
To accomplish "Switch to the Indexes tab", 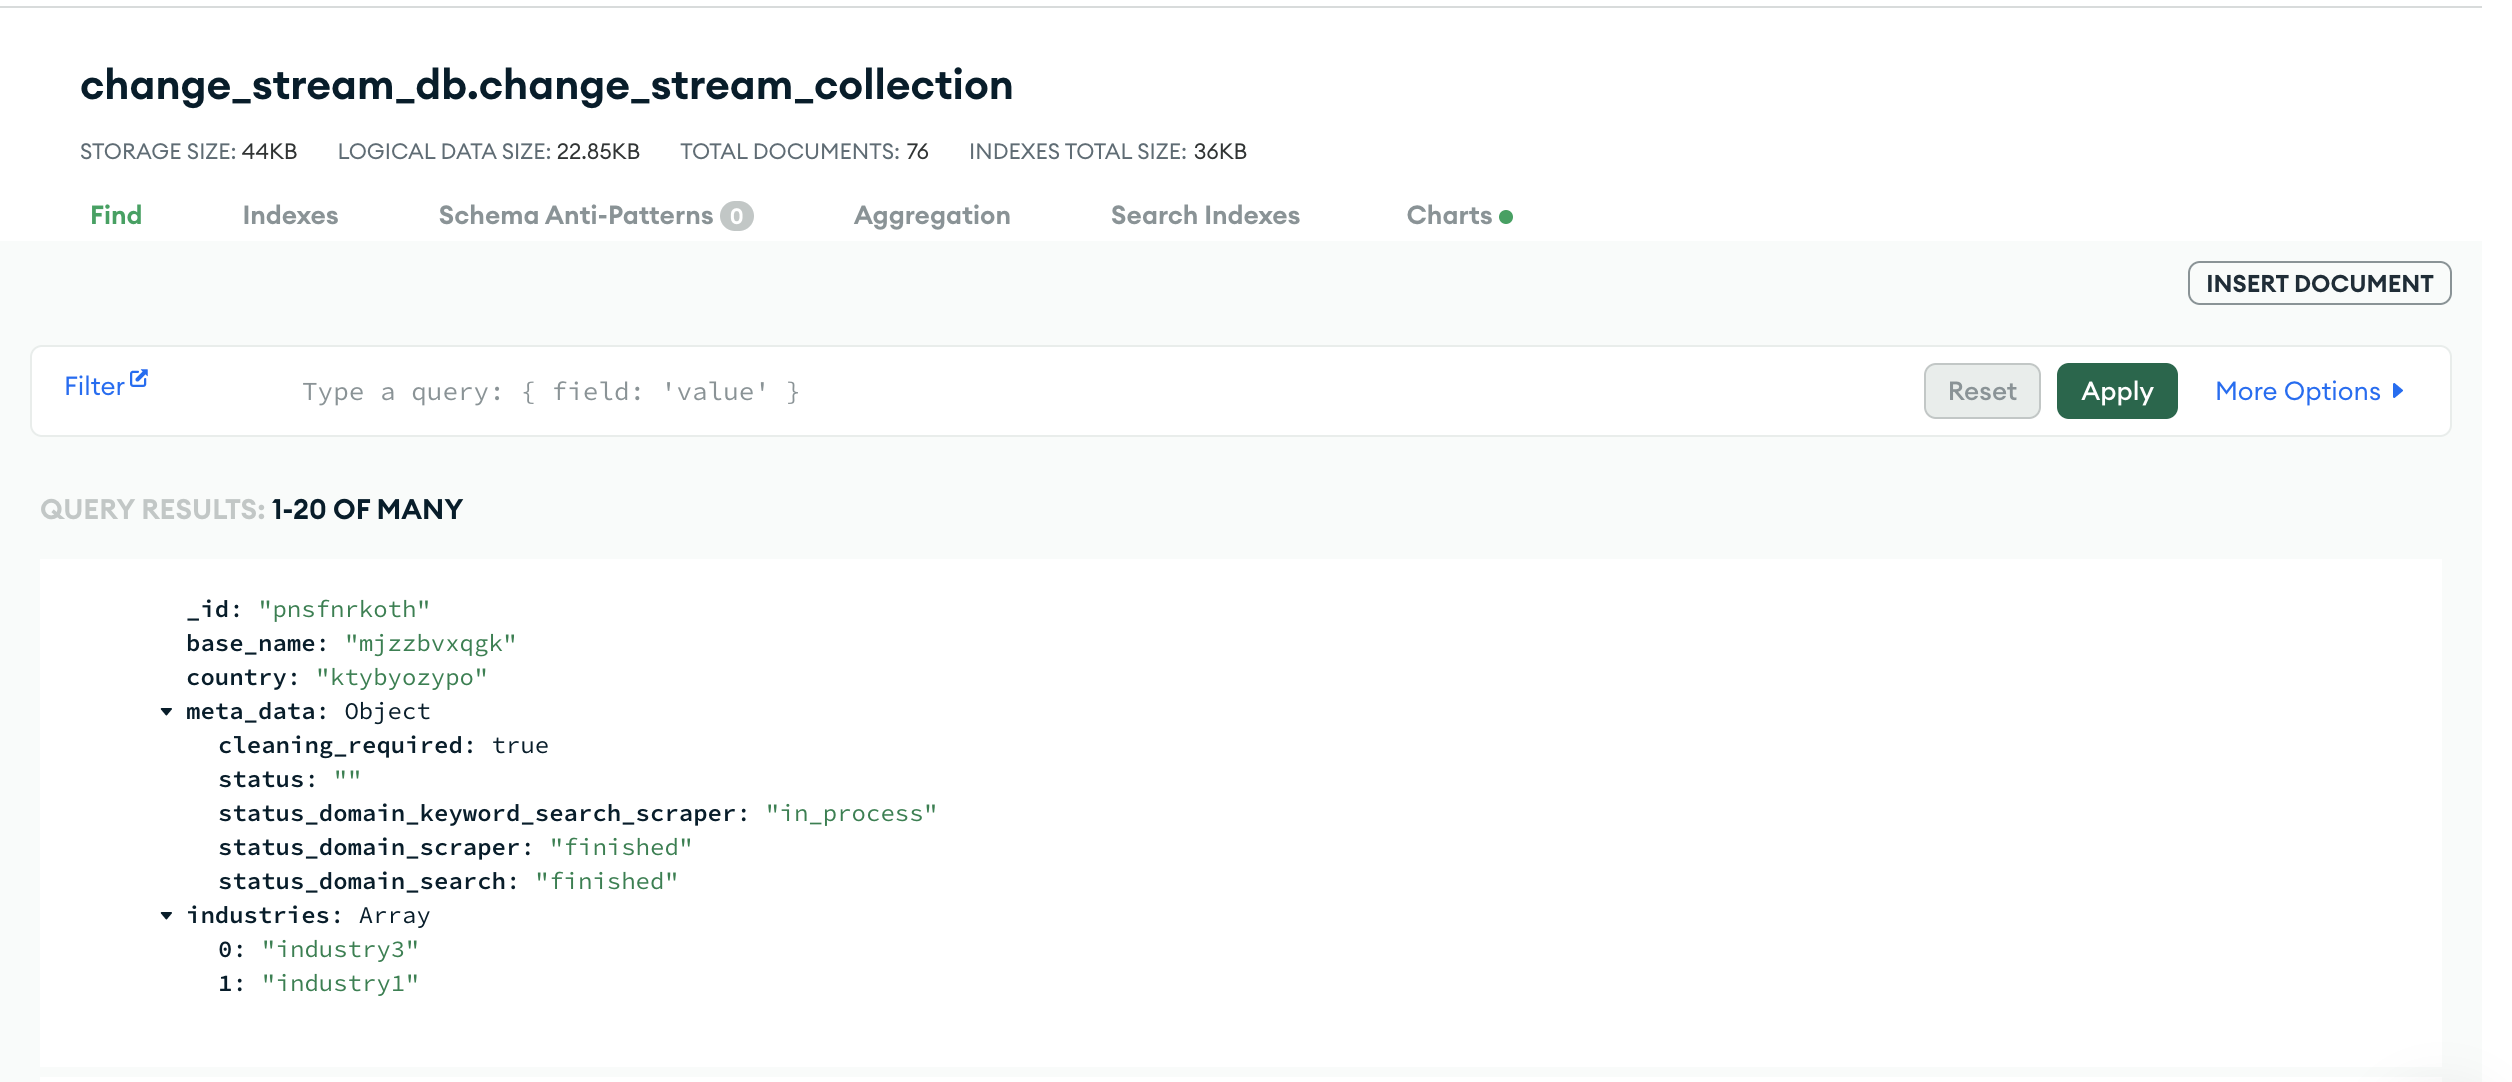I will [290, 215].
